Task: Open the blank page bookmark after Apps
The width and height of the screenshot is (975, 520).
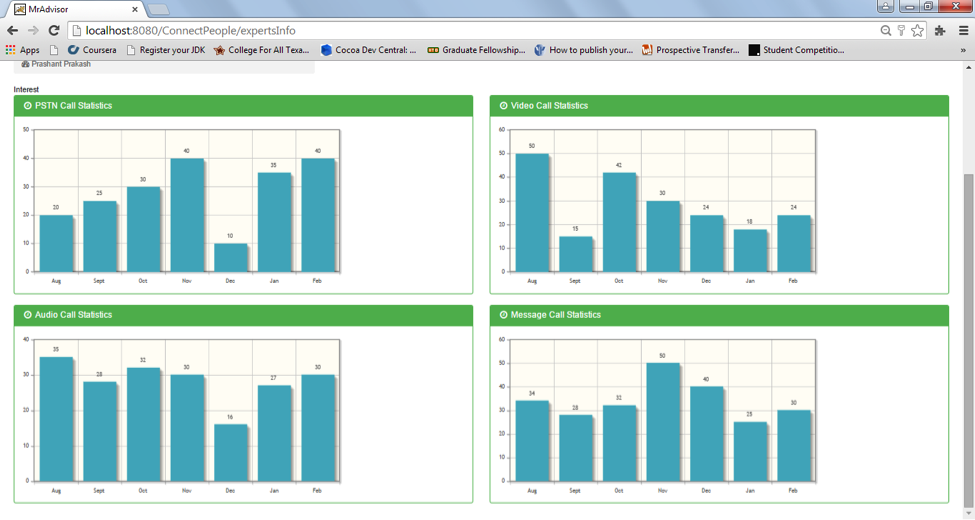Action: pos(54,50)
